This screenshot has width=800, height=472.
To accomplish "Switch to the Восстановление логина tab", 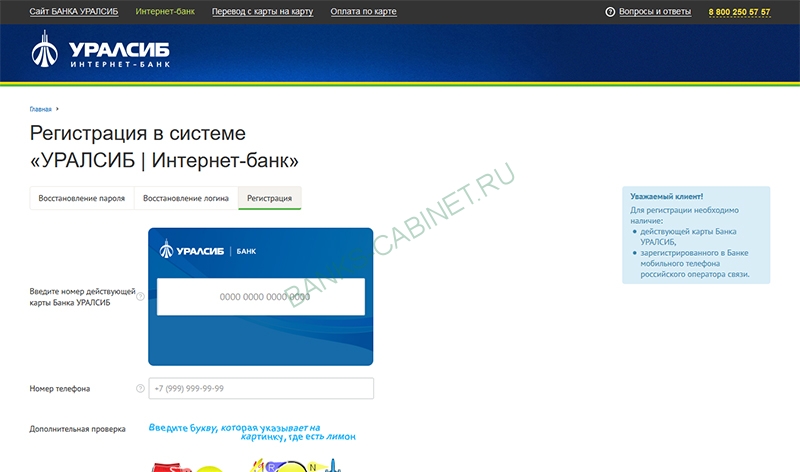I will (186, 198).
